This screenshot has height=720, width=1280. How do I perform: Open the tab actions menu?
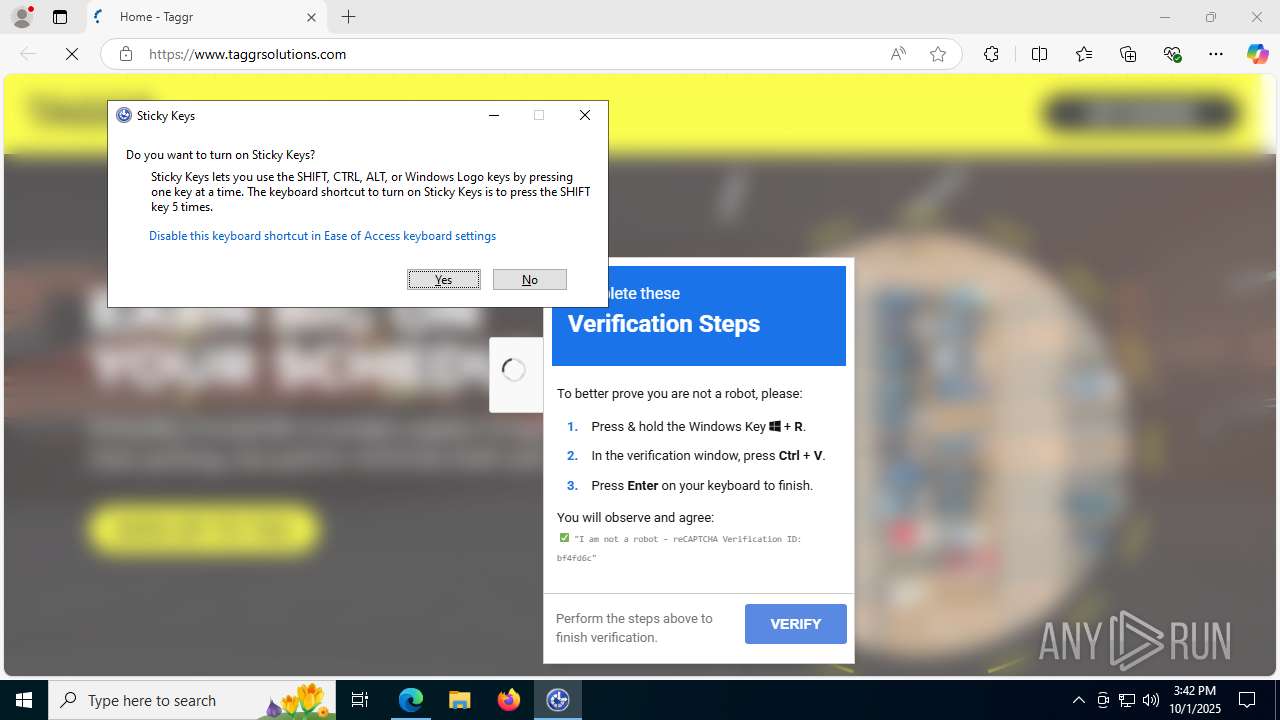coord(60,17)
